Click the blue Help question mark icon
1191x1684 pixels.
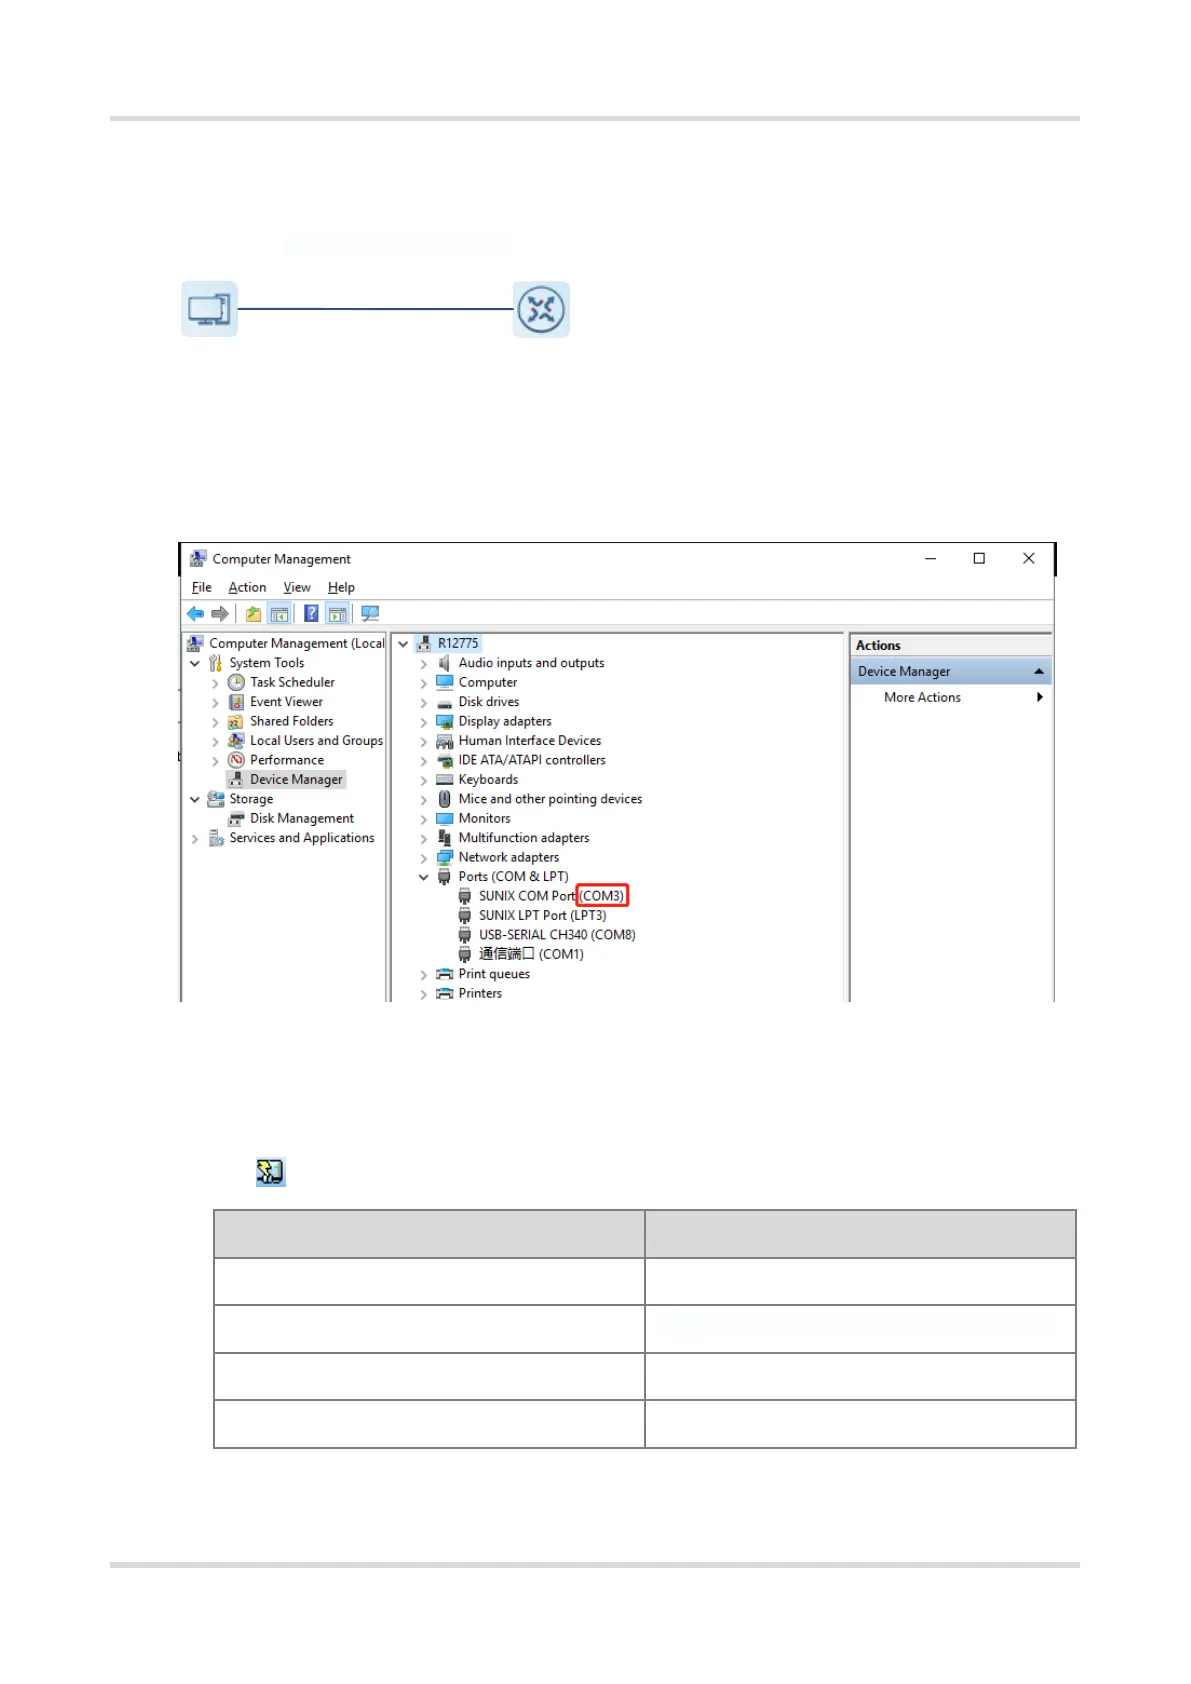click(312, 614)
